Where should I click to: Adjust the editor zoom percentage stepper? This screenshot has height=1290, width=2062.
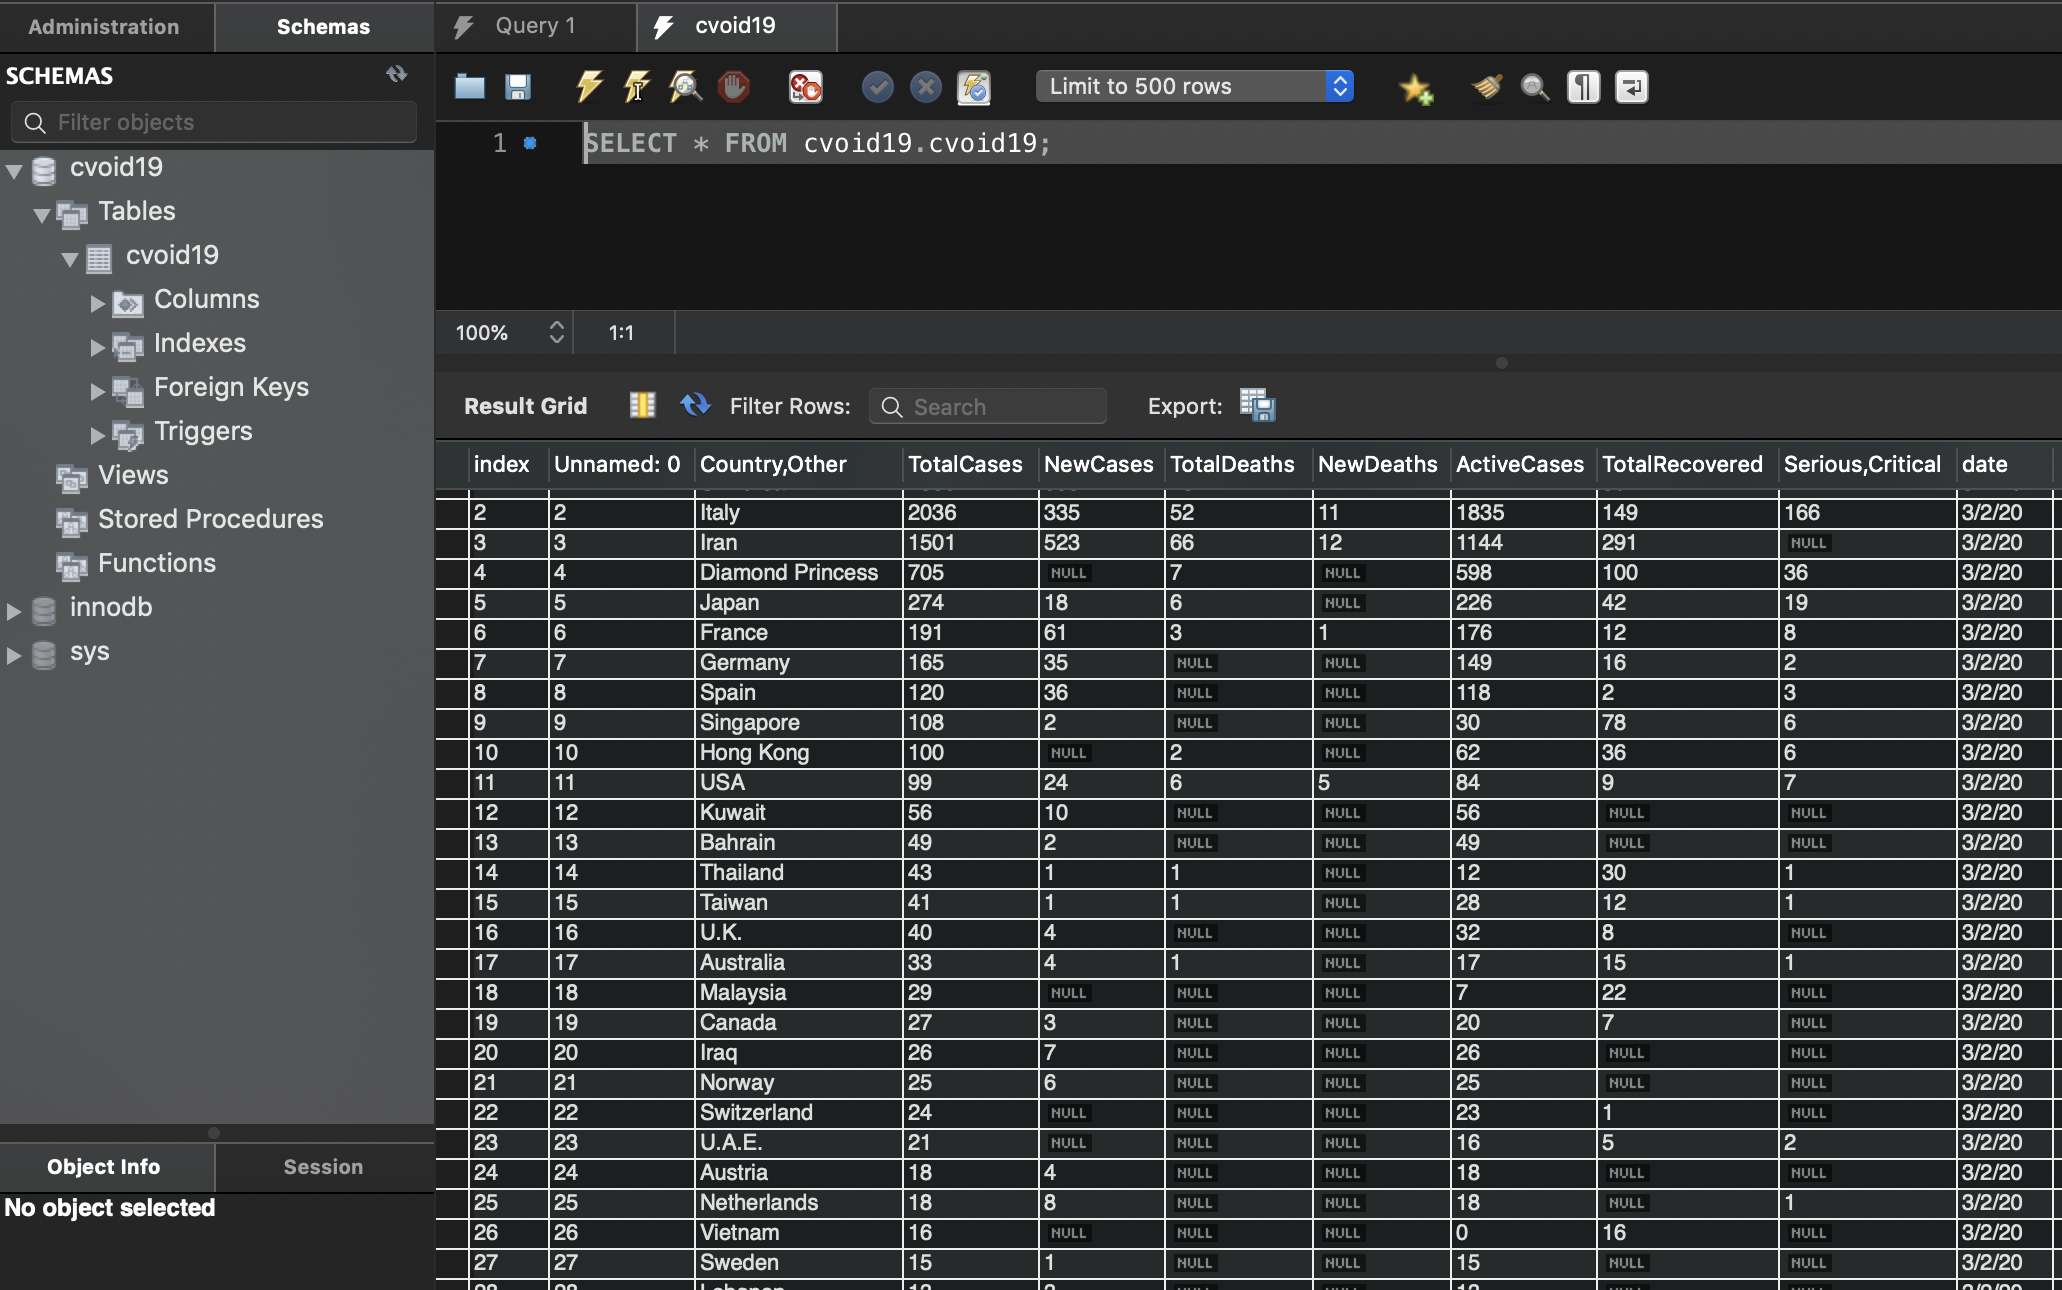pyautogui.click(x=556, y=333)
